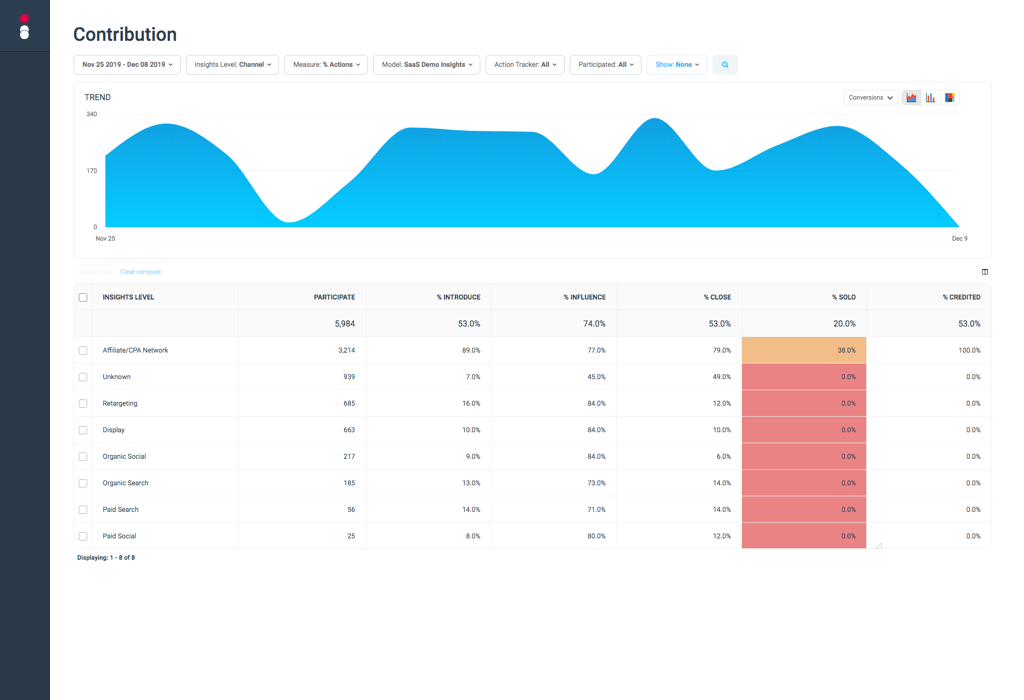Image resolution: width=1024 pixels, height=700 pixels.
Task: Click the search magnifier icon in filter bar
Action: click(x=724, y=64)
